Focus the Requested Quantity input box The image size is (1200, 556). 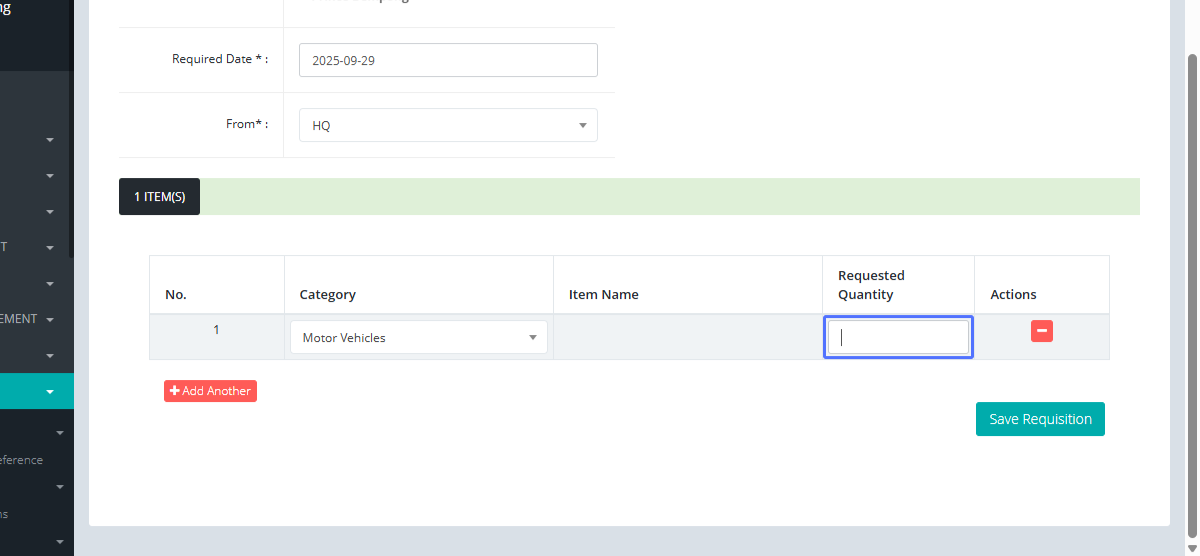click(x=898, y=338)
